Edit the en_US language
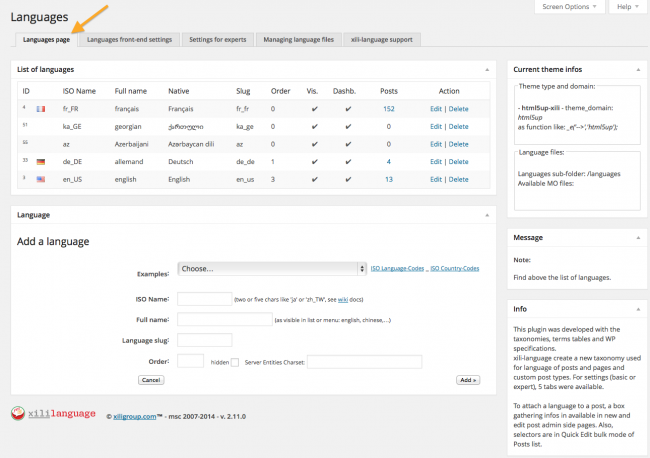Image resolution: width=650 pixels, height=458 pixels. pyautogui.click(x=436, y=179)
